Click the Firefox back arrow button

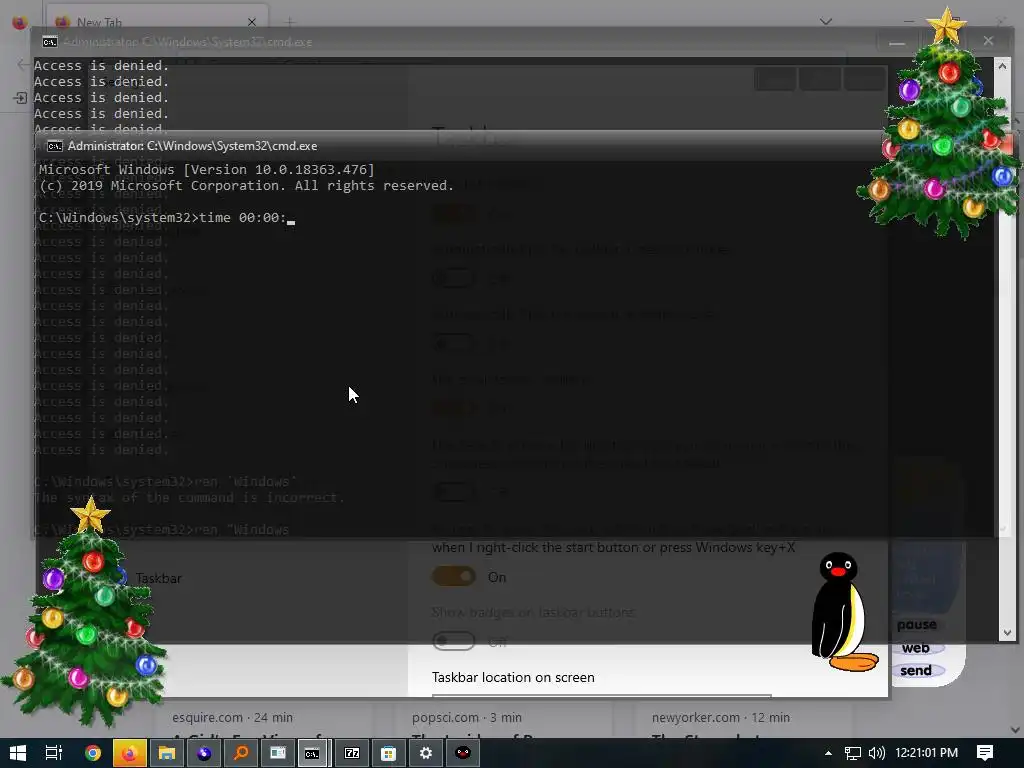click(23, 64)
